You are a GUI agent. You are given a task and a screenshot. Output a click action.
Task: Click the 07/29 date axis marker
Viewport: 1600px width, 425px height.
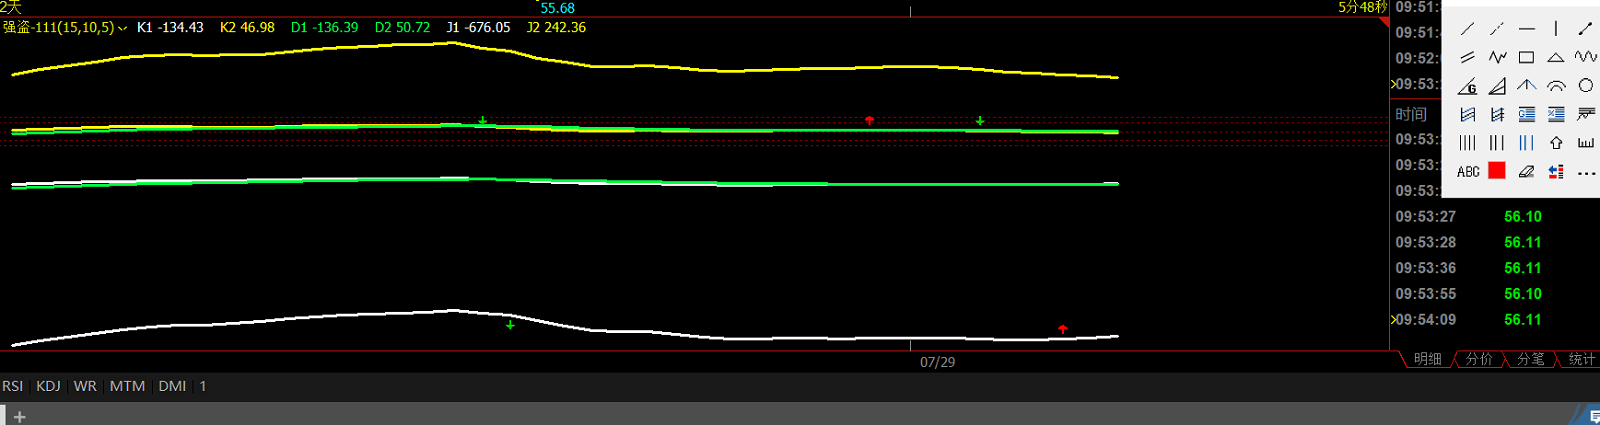coord(937,362)
